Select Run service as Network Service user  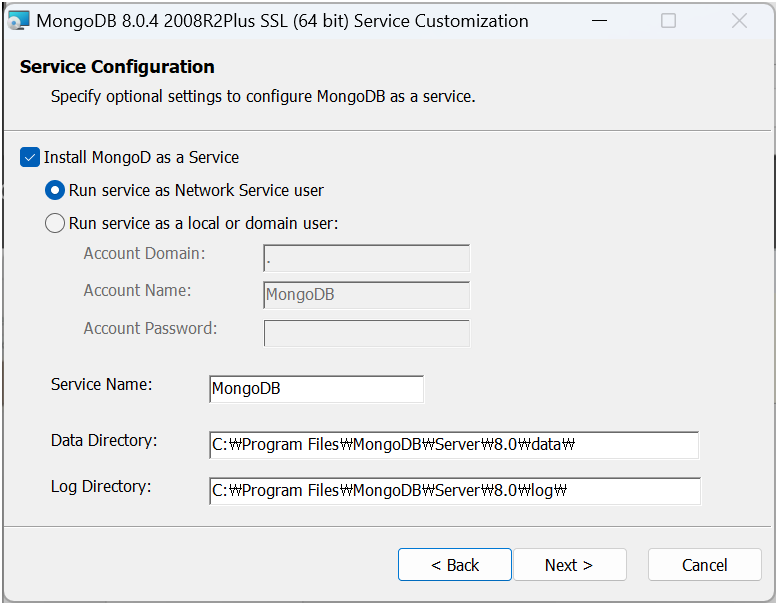pyautogui.click(x=55, y=190)
